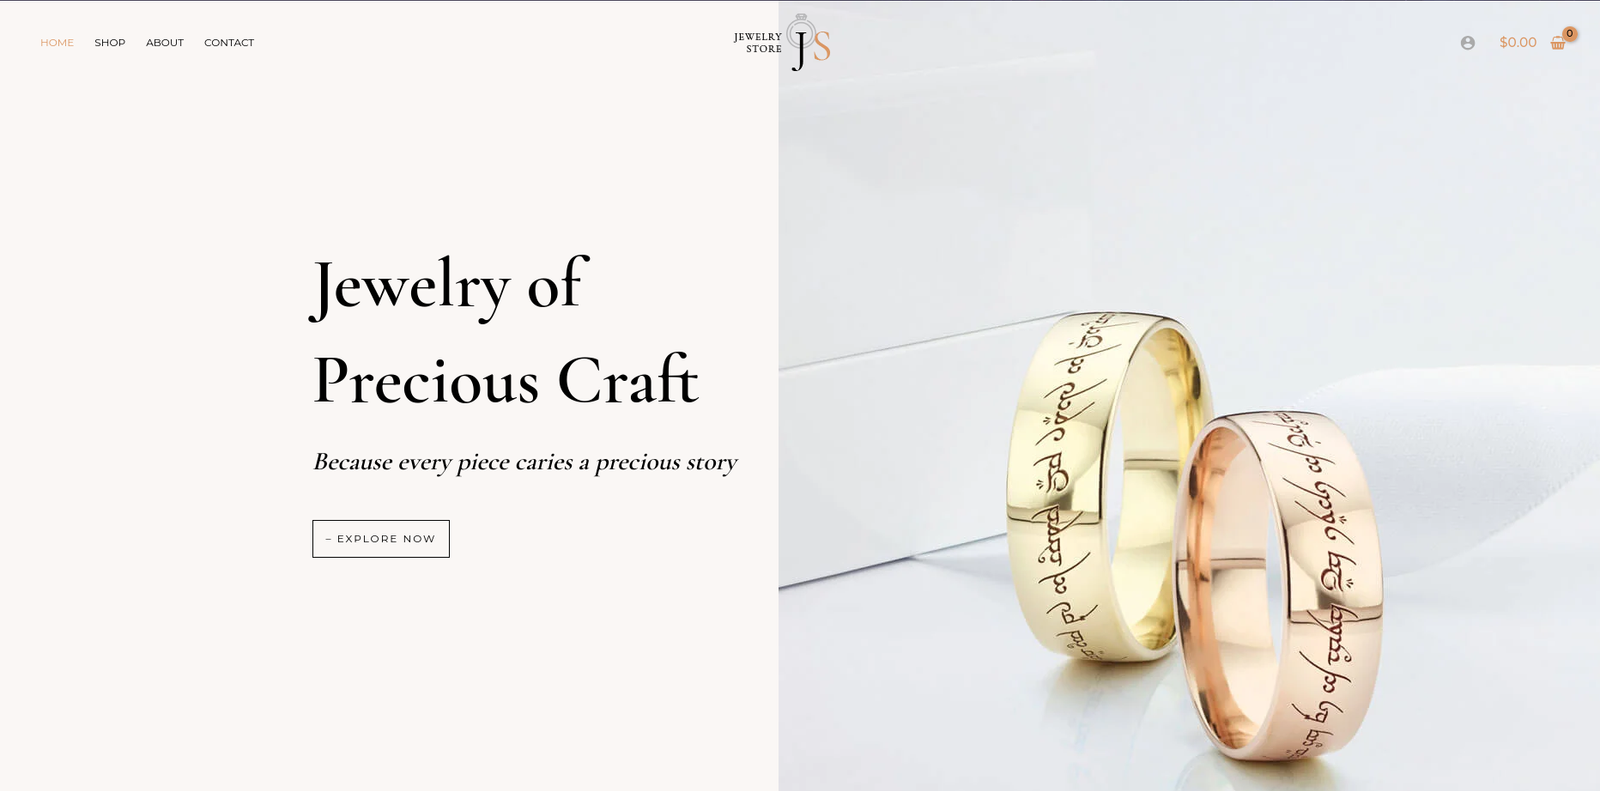The height and width of the screenshot is (791, 1600).
Task: Go to the Home menu item
Action: [x=57, y=43]
